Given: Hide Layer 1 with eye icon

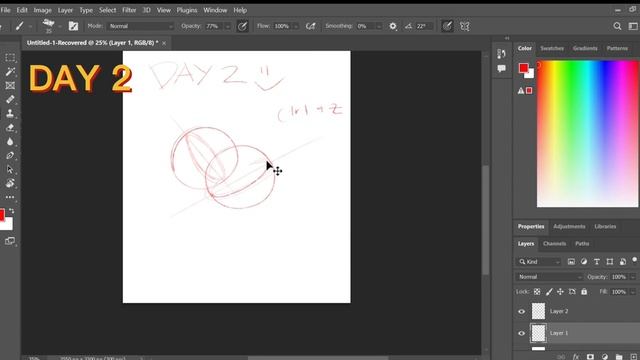Looking at the screenshot, I should click(522, 333).
